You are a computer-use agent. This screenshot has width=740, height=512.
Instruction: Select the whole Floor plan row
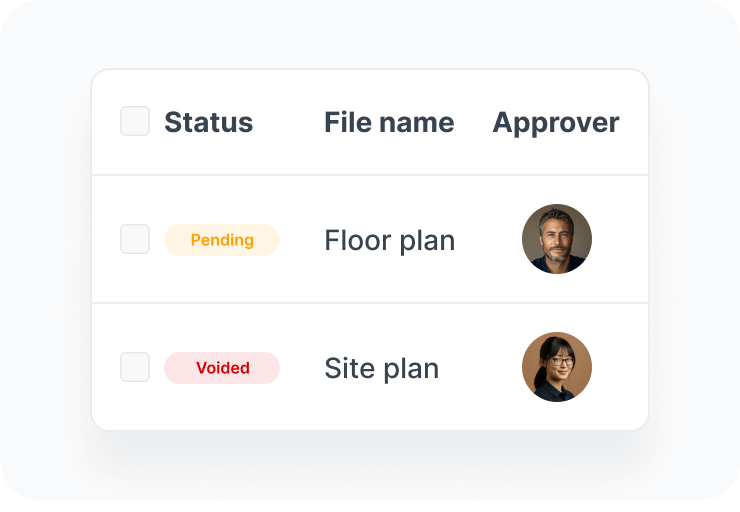click(370, 239)
